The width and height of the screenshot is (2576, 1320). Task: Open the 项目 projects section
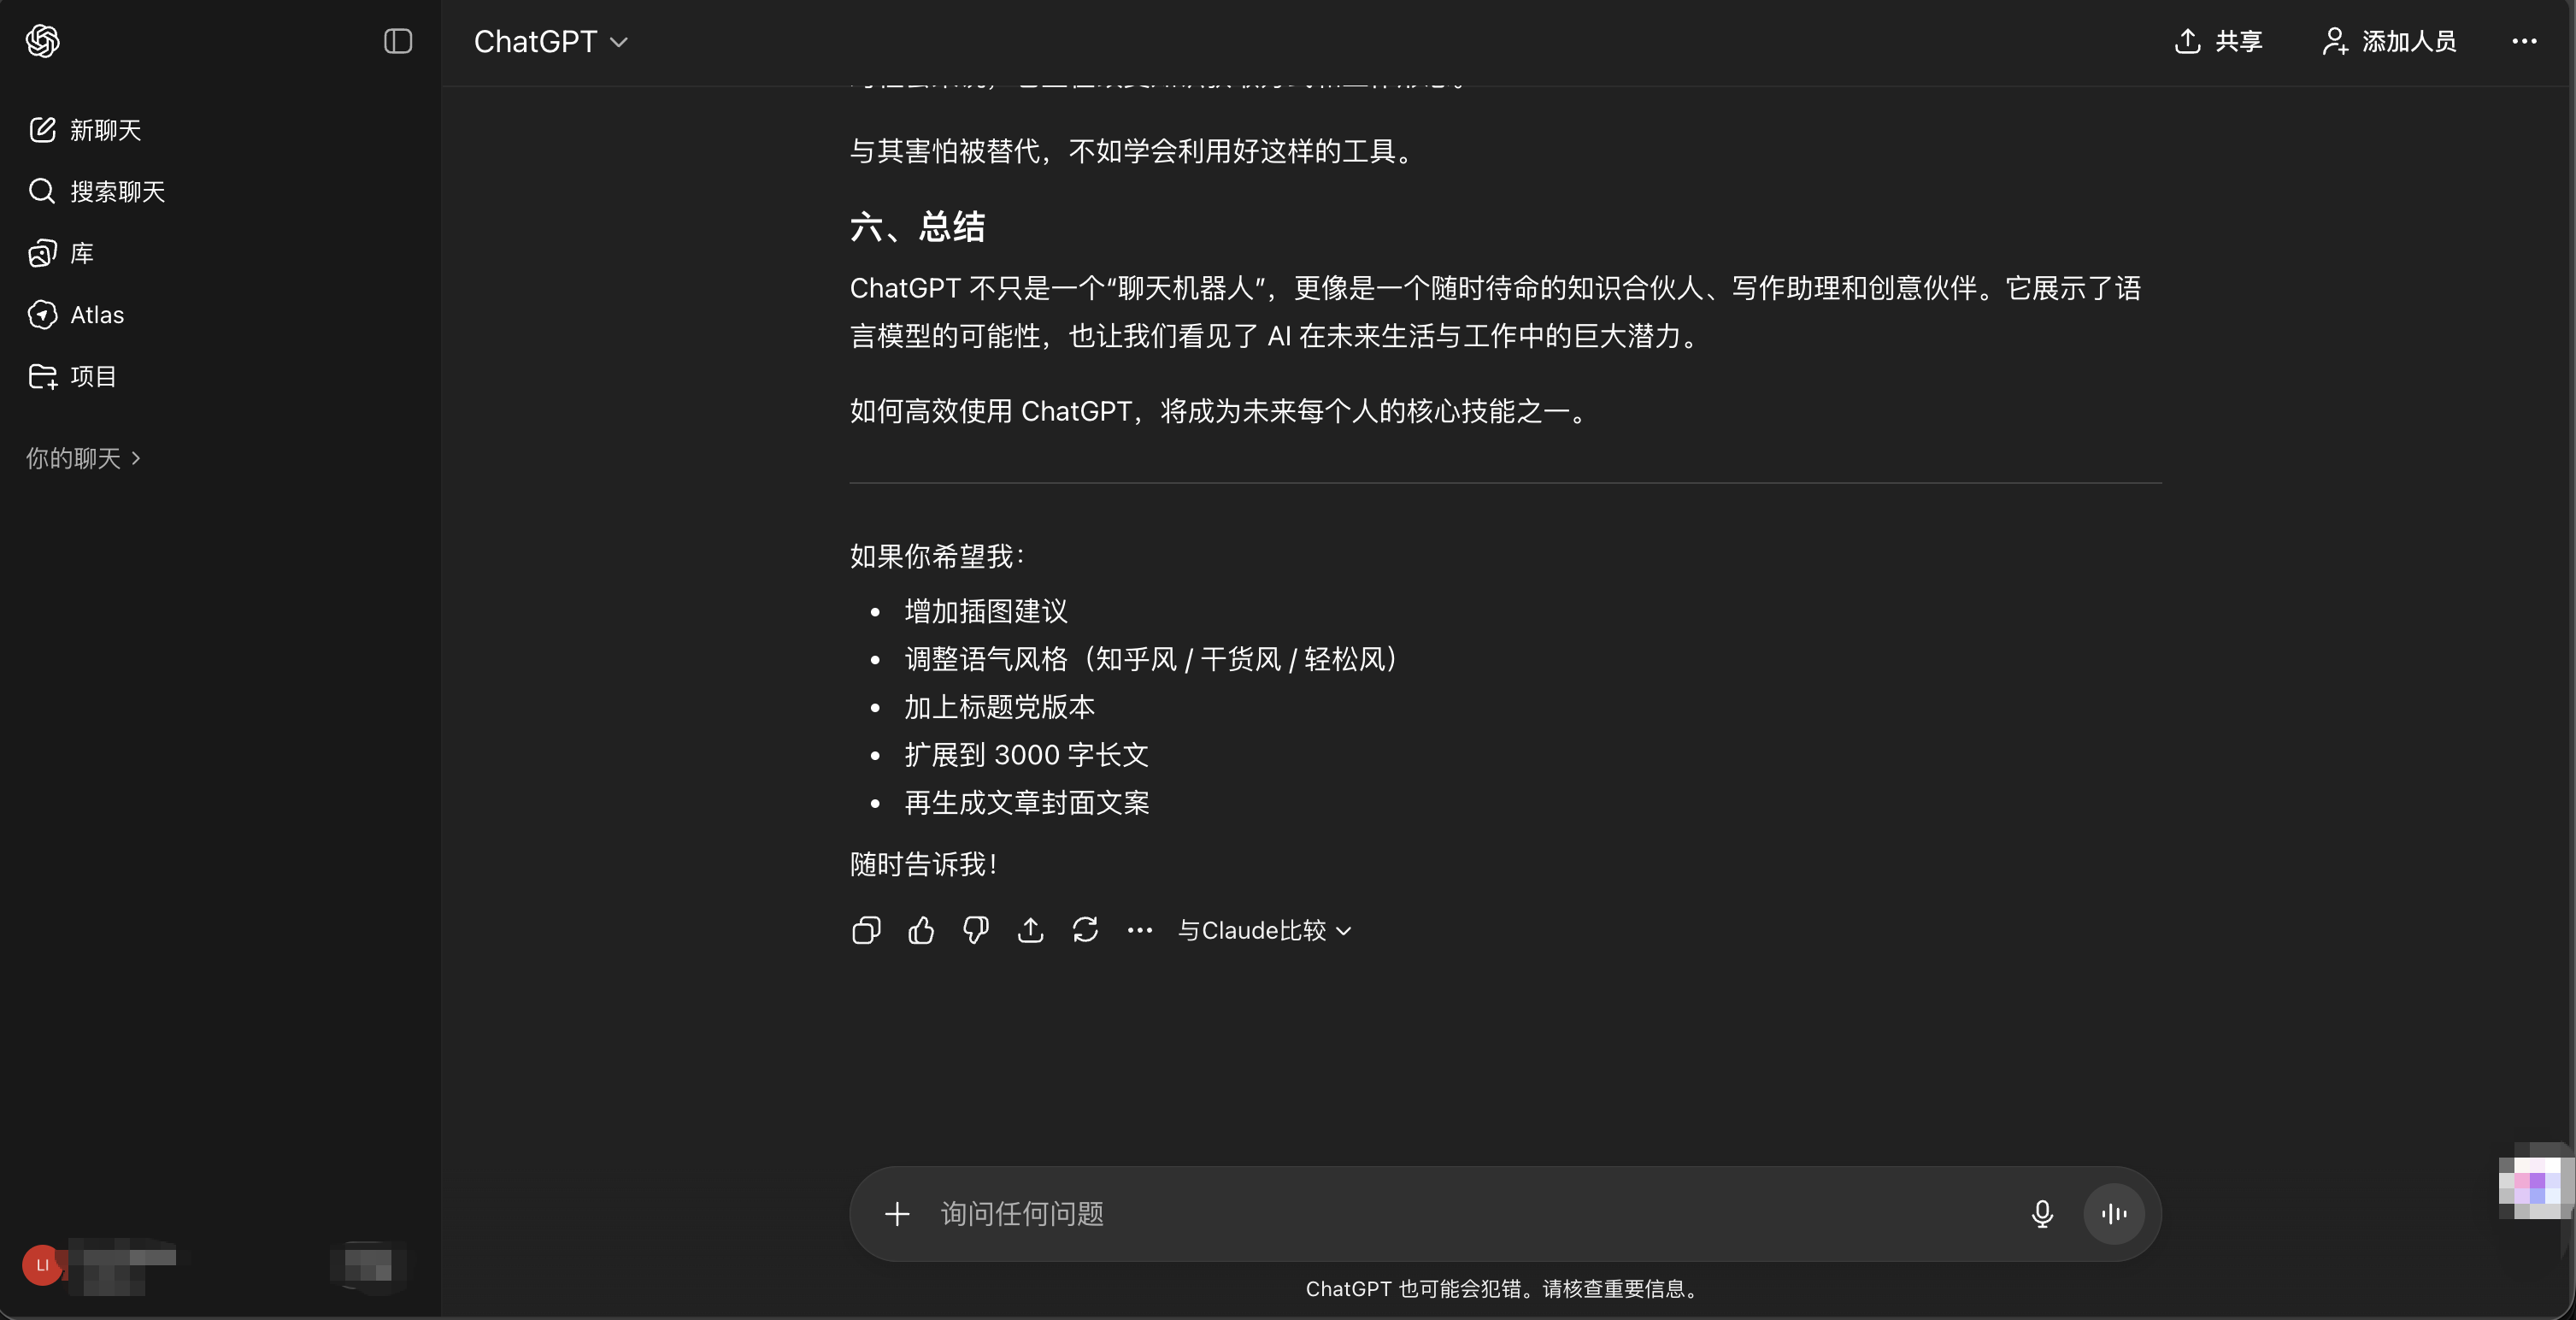coord(93,376)
